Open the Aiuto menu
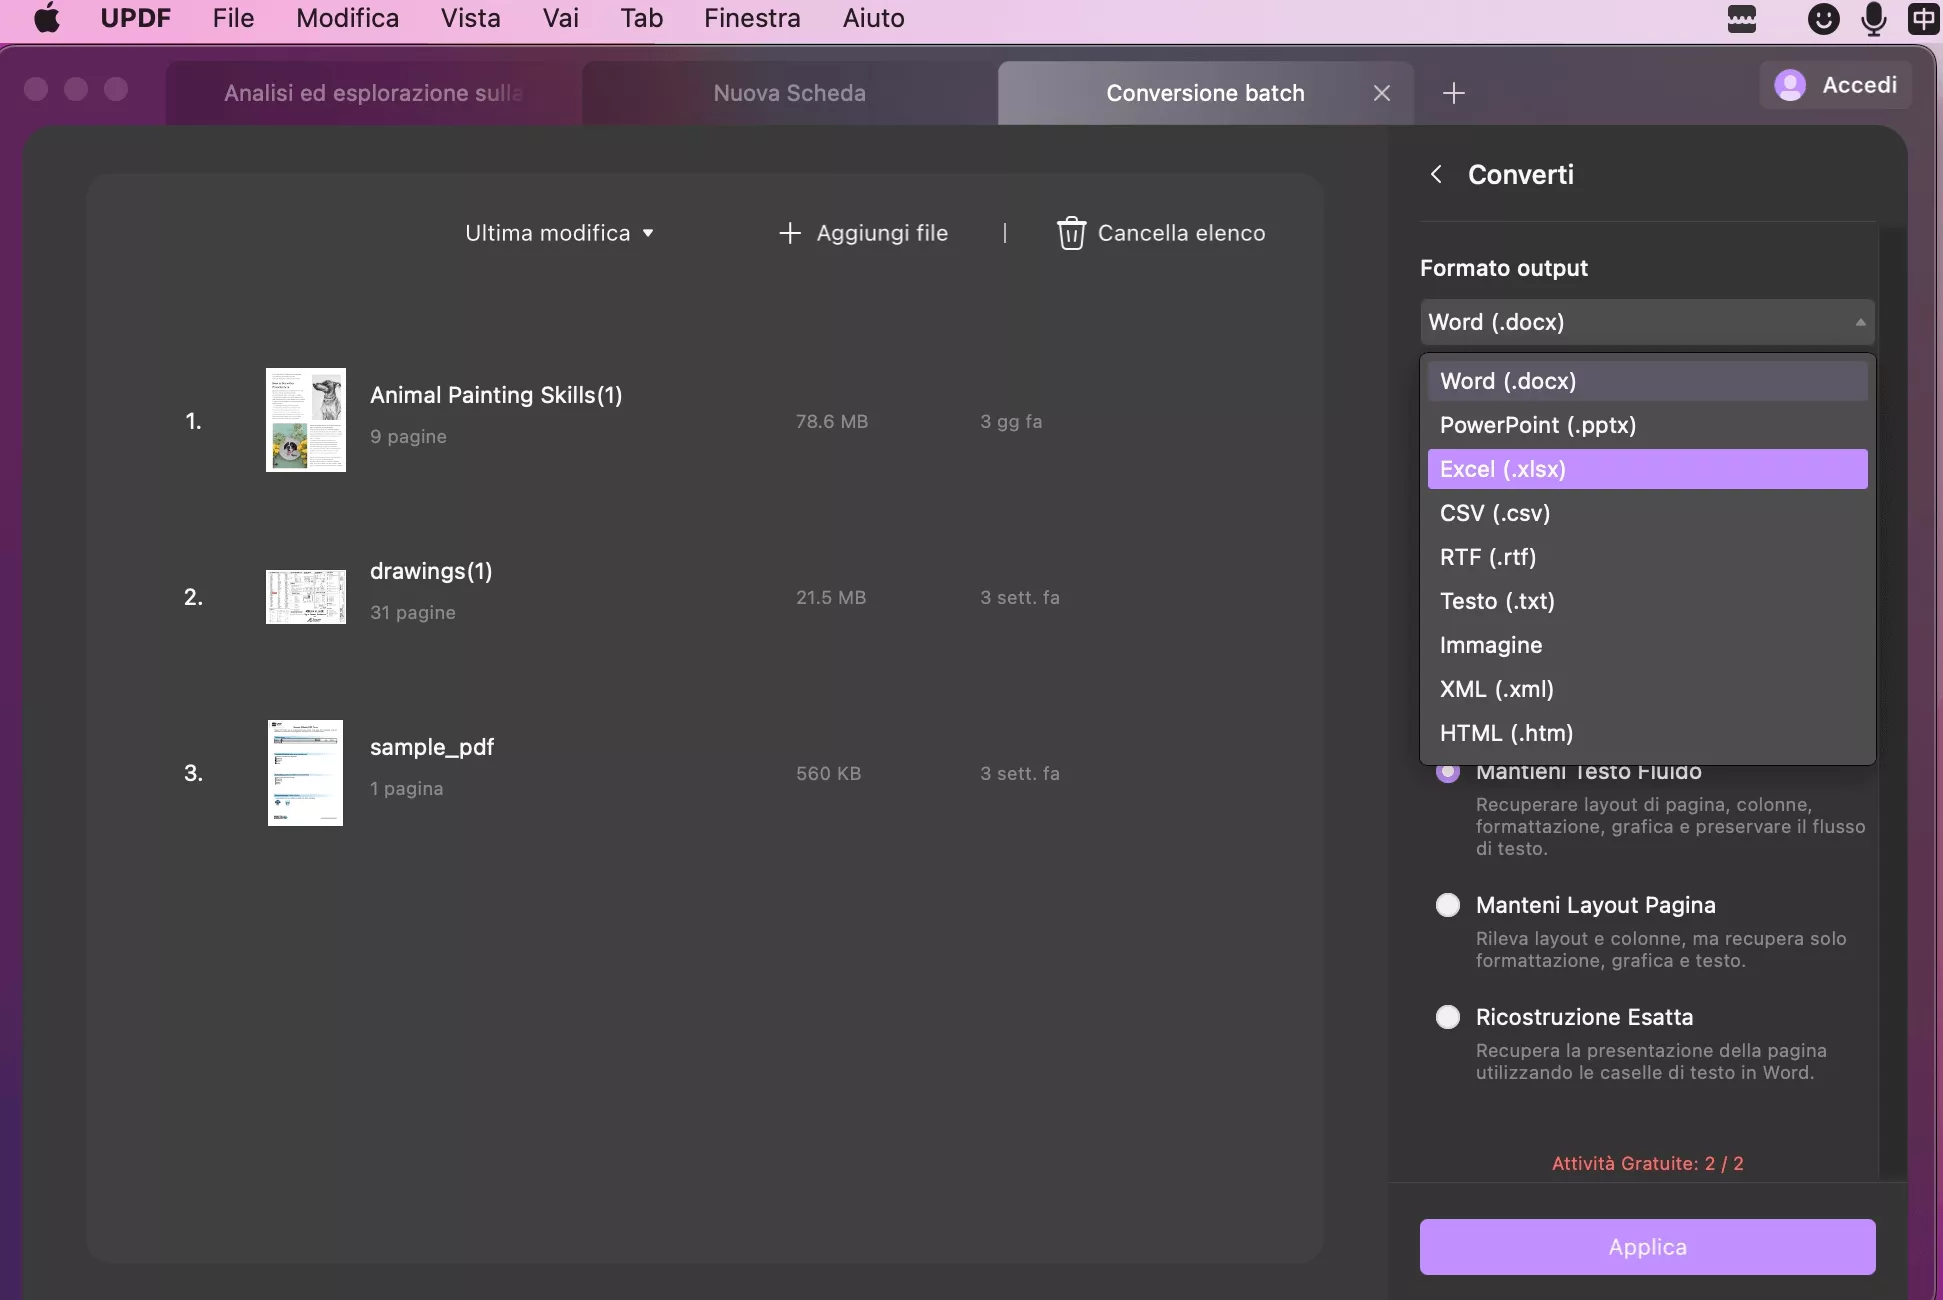The height and width of the screenshot is (1300, 1943). [x=874, y=18]
